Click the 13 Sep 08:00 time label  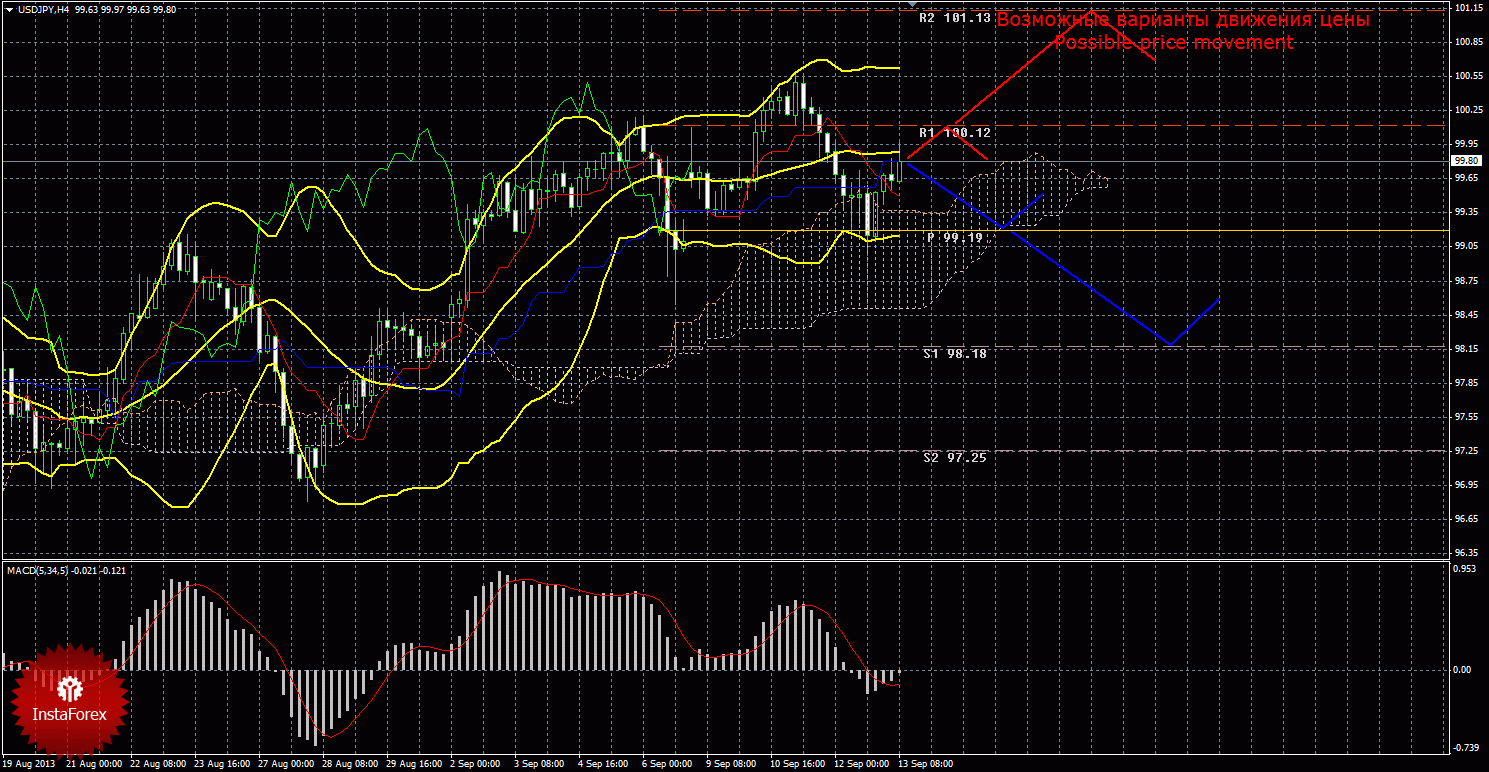pyautogui.click(x=925, y=764)
